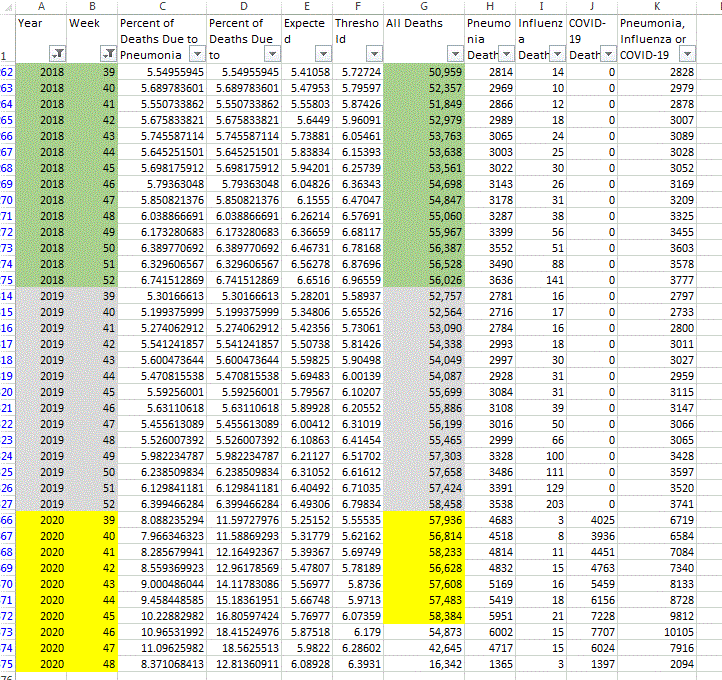Viewport: 722px width, 680px height.
Task: Expand the Influenza Deaths filter arrow
Action: [557, 54]
